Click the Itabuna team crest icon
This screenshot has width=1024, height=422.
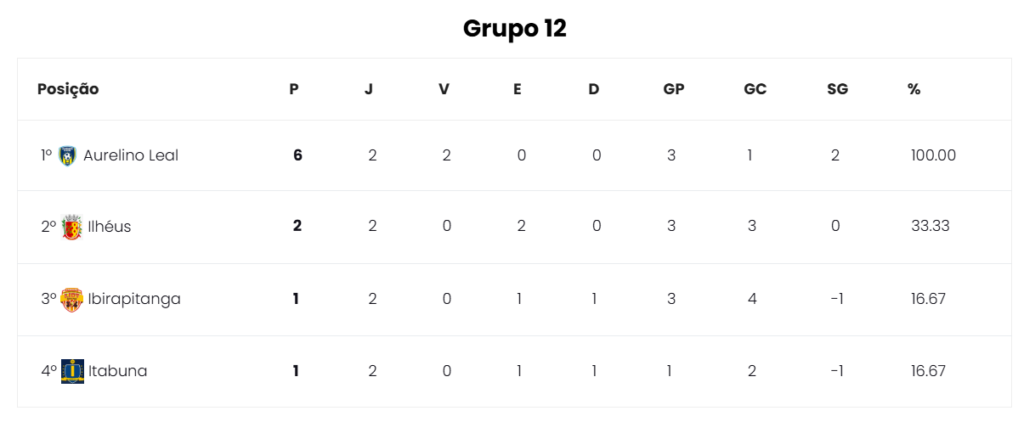click(72, 371)
